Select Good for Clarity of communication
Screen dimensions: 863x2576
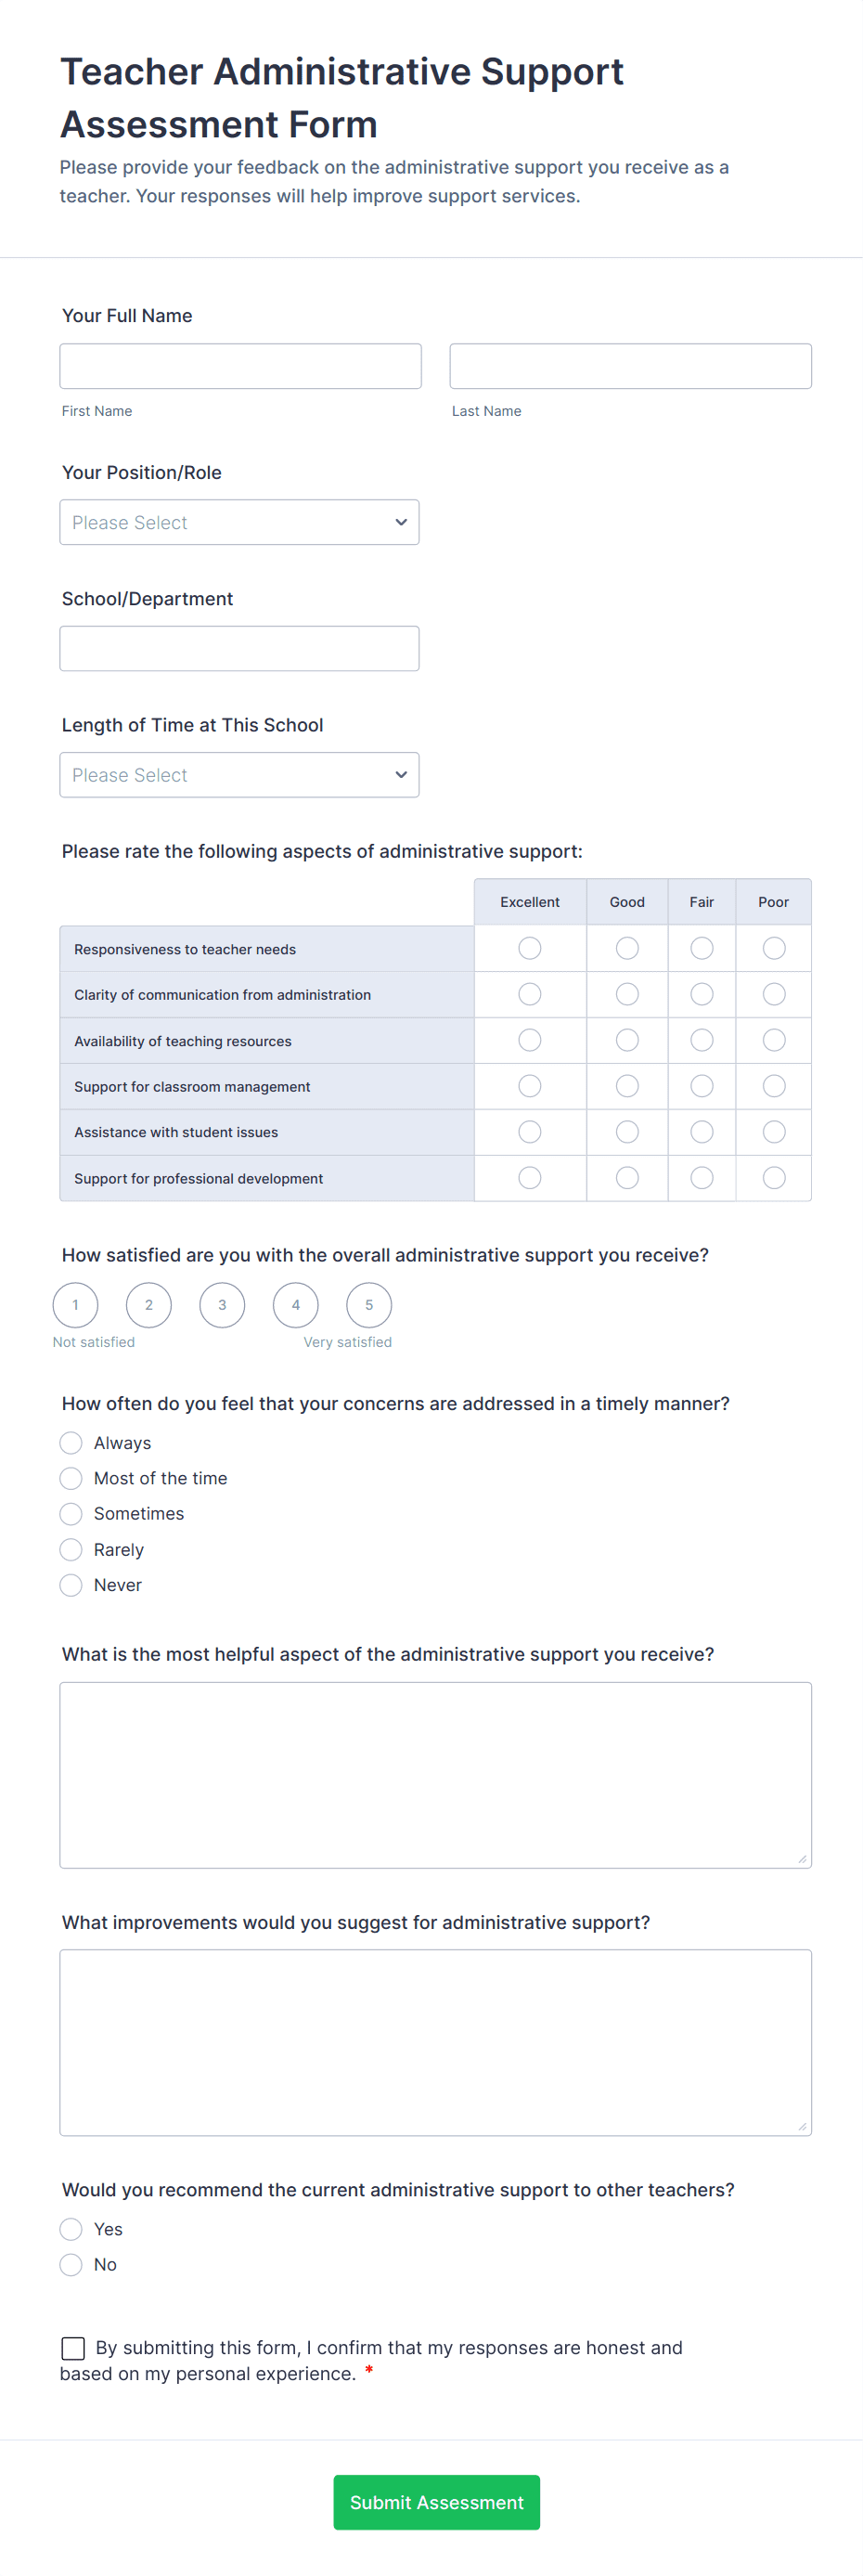[626, 993]
